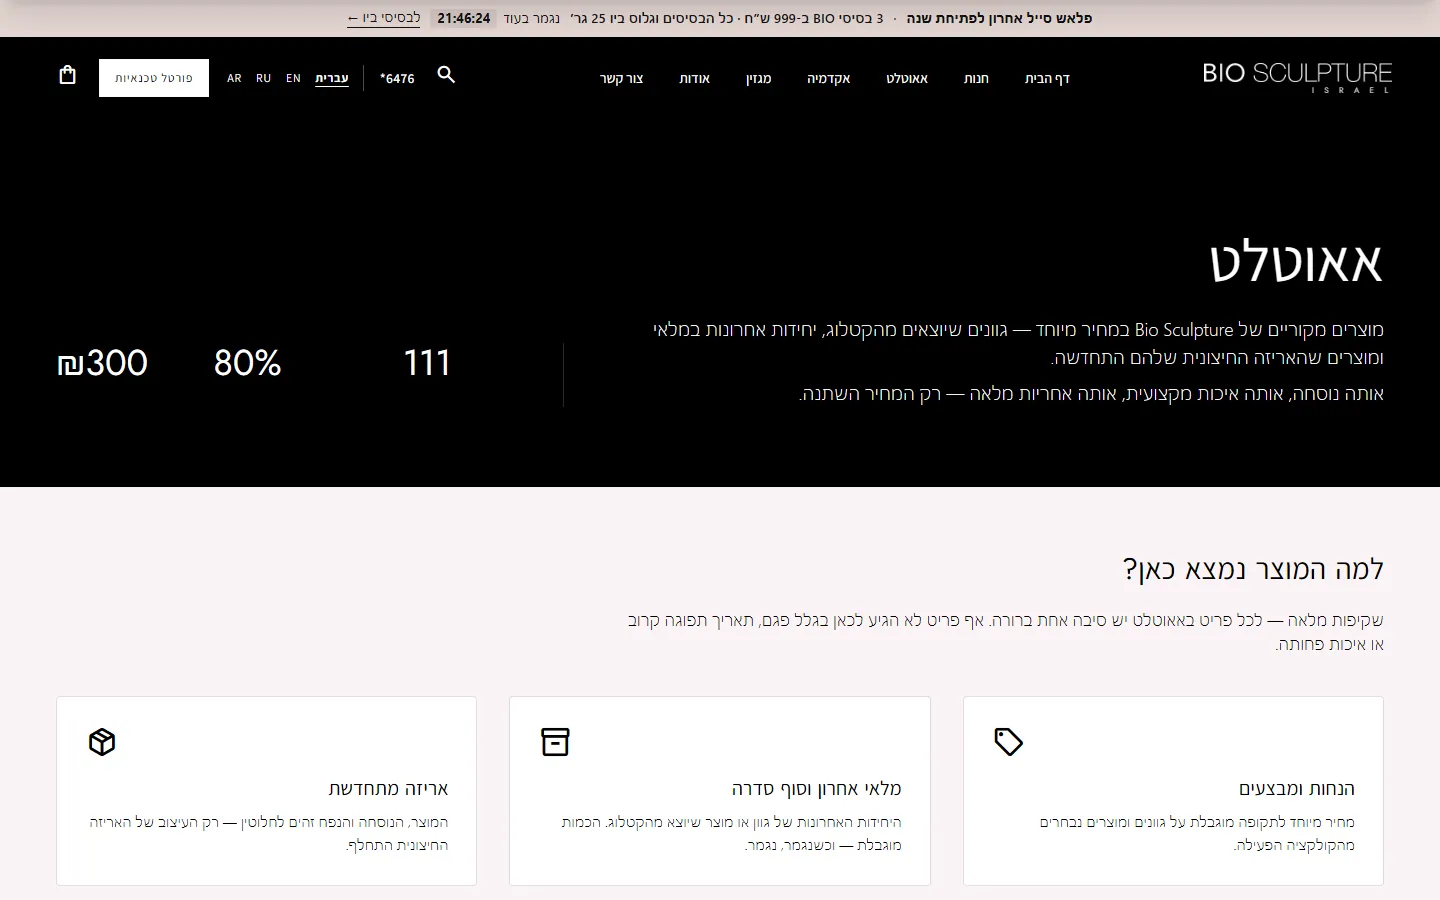Open the פורטל טכנאיות portal button

pos(154,78)
